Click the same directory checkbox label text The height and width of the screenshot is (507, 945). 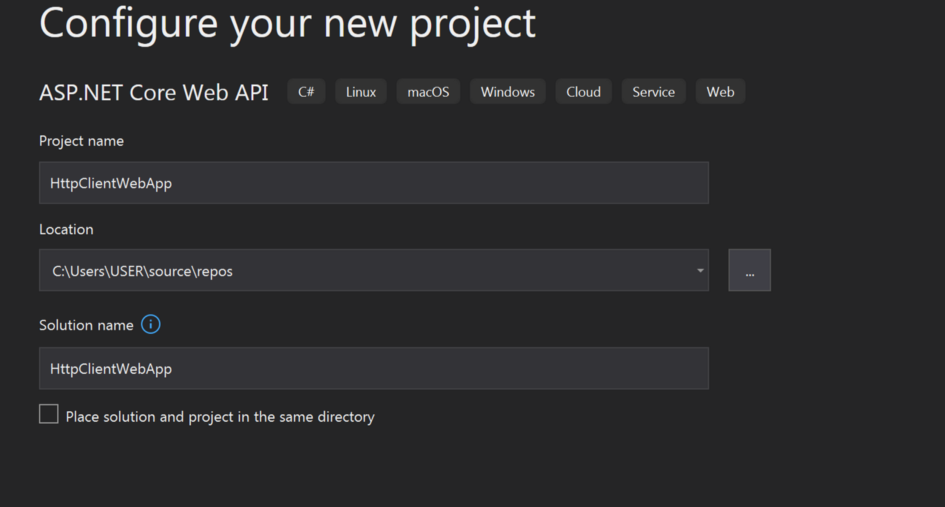pos(220,417)
